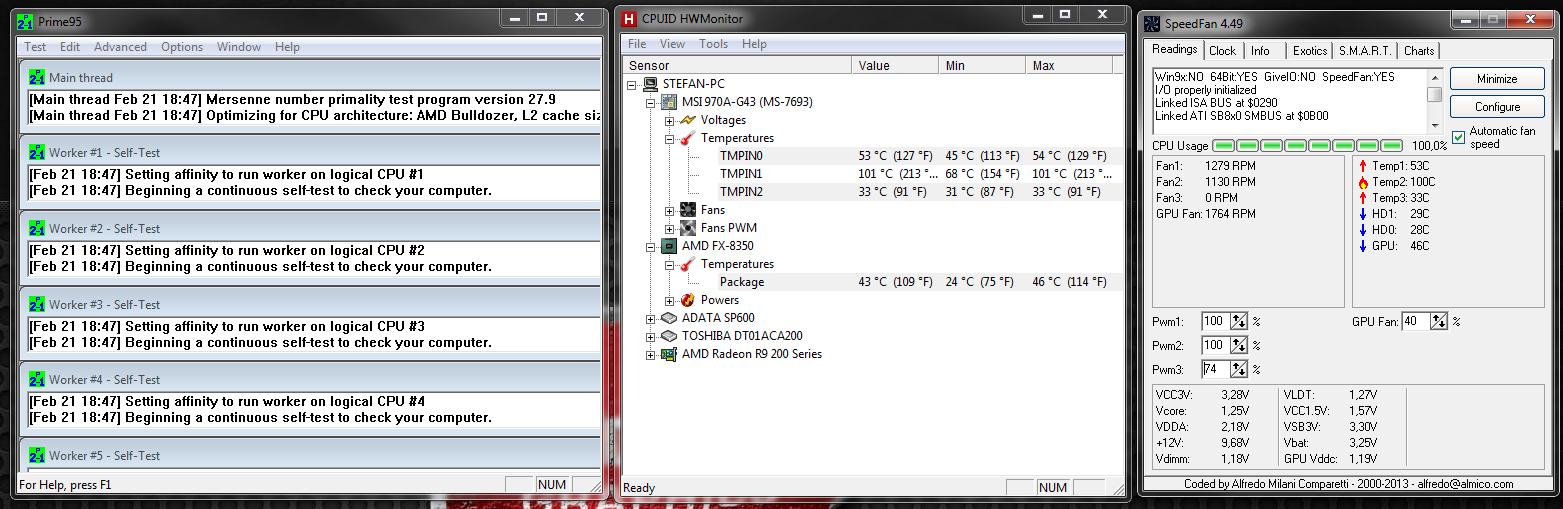
Task: Collapse the motherboard Temperatures node
Action: [669, 139]
